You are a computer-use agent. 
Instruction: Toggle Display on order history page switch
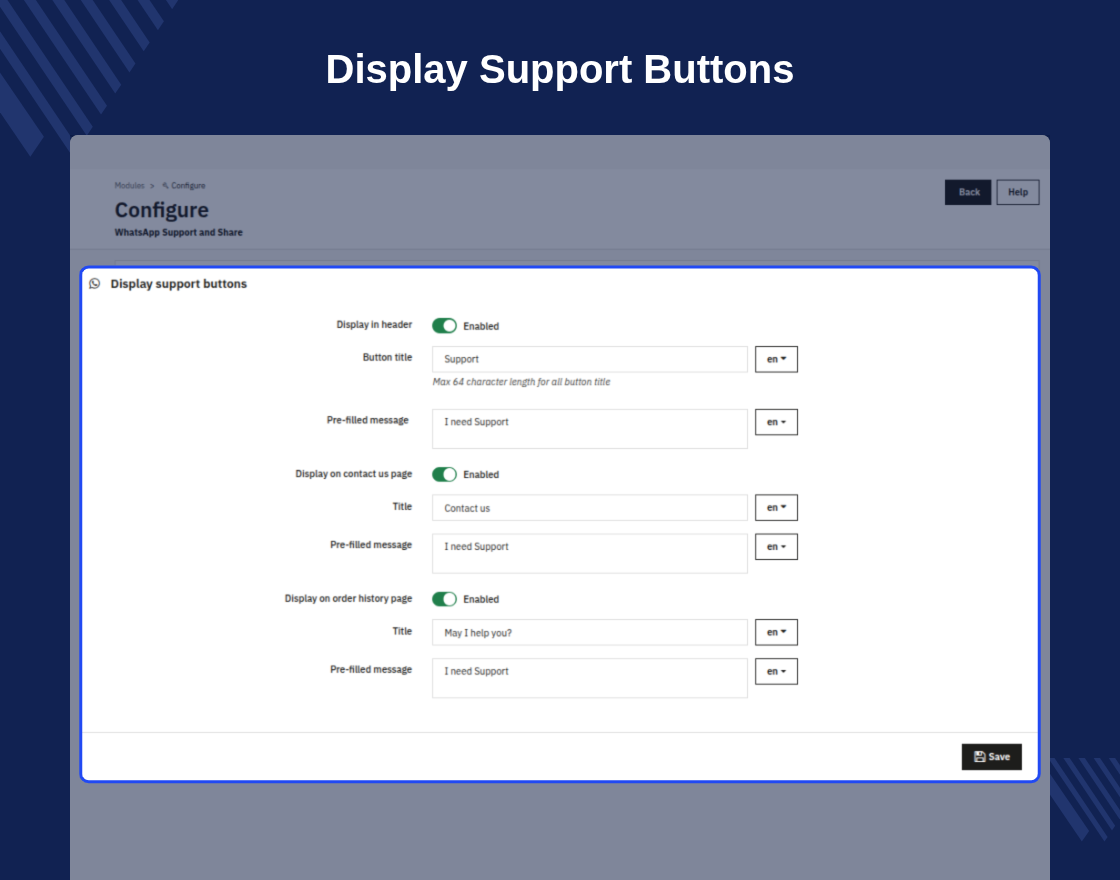point(444,599)
